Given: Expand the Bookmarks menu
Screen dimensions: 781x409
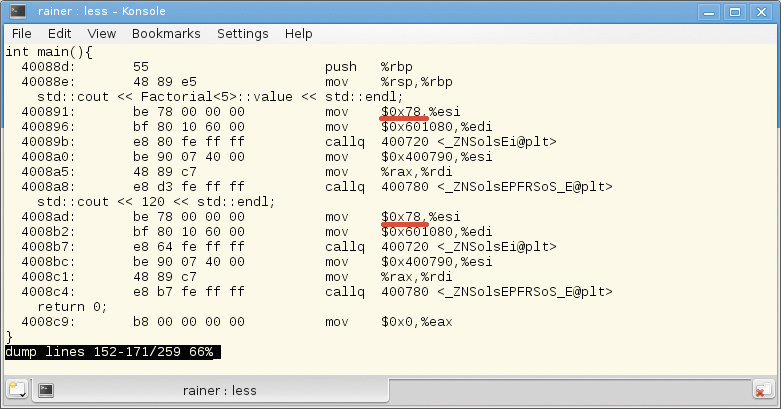Looking at the screenshot, I should (x=166, y=34).
